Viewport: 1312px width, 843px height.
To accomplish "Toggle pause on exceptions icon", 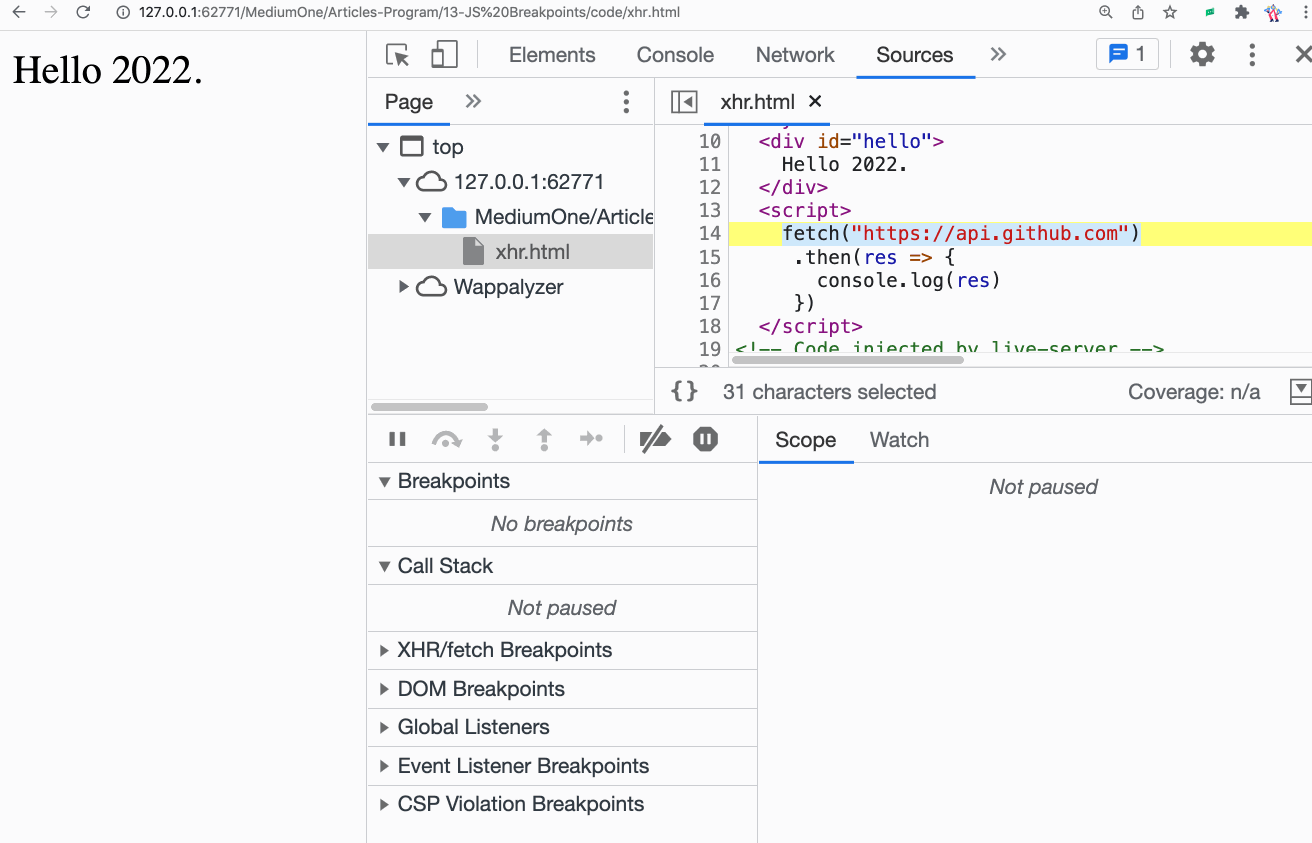I will pyautogui.click(x=705, y=439).
